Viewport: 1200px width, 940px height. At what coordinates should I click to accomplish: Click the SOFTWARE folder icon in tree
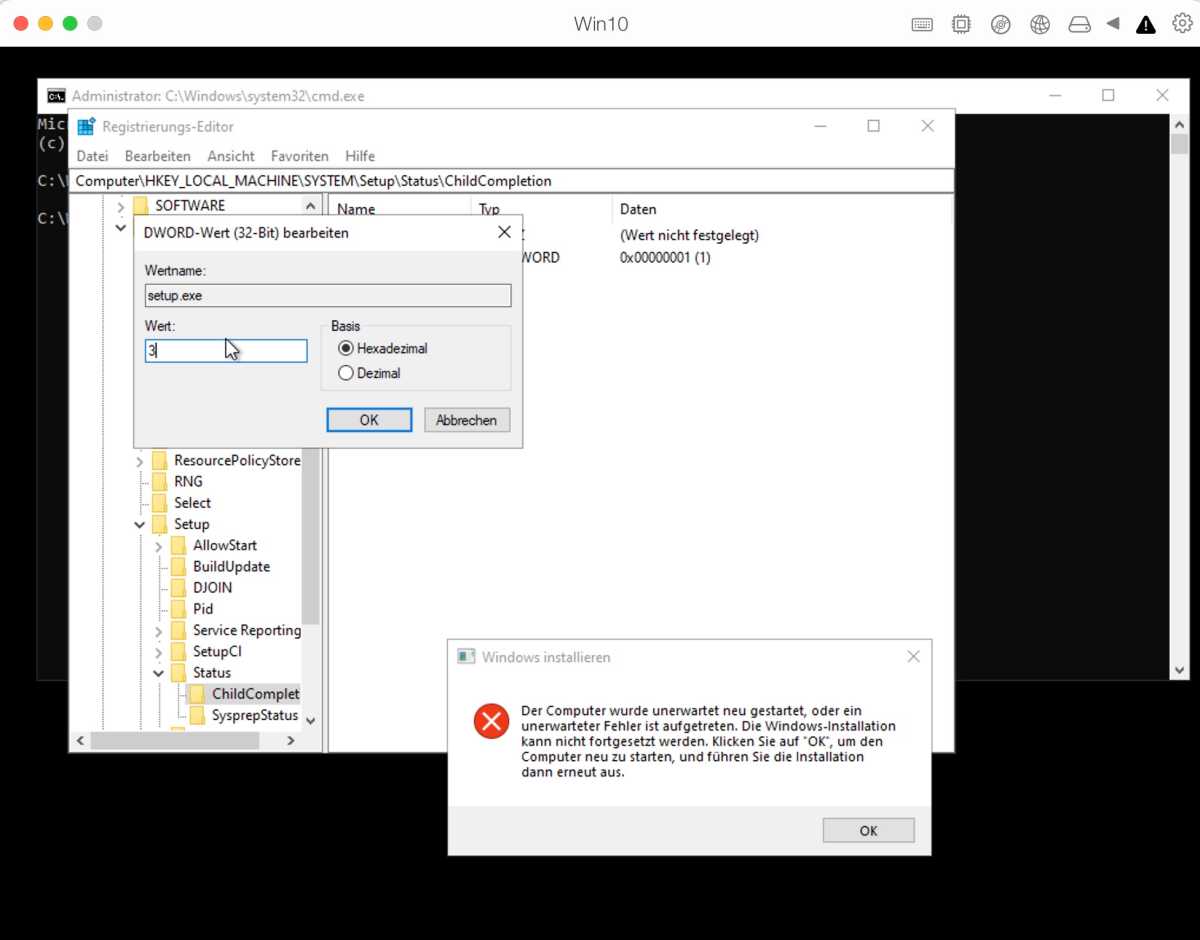[x=140, y=205]
